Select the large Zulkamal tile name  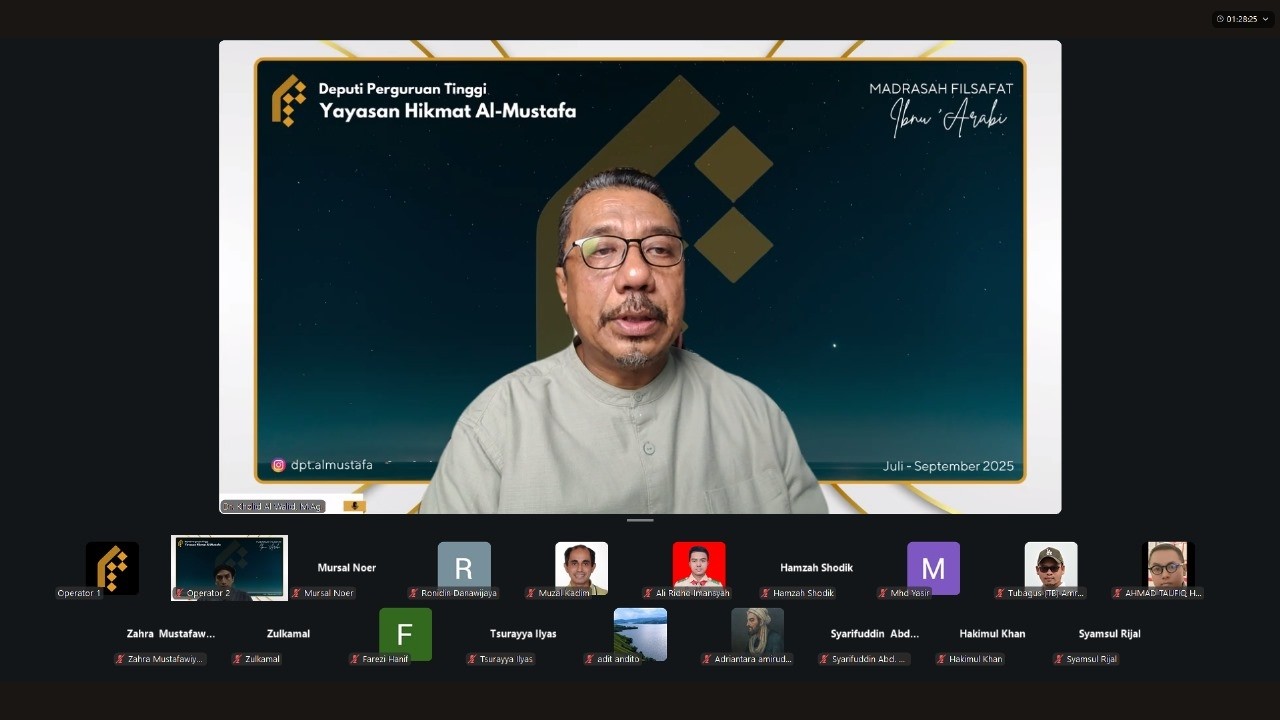coord(288,634)
